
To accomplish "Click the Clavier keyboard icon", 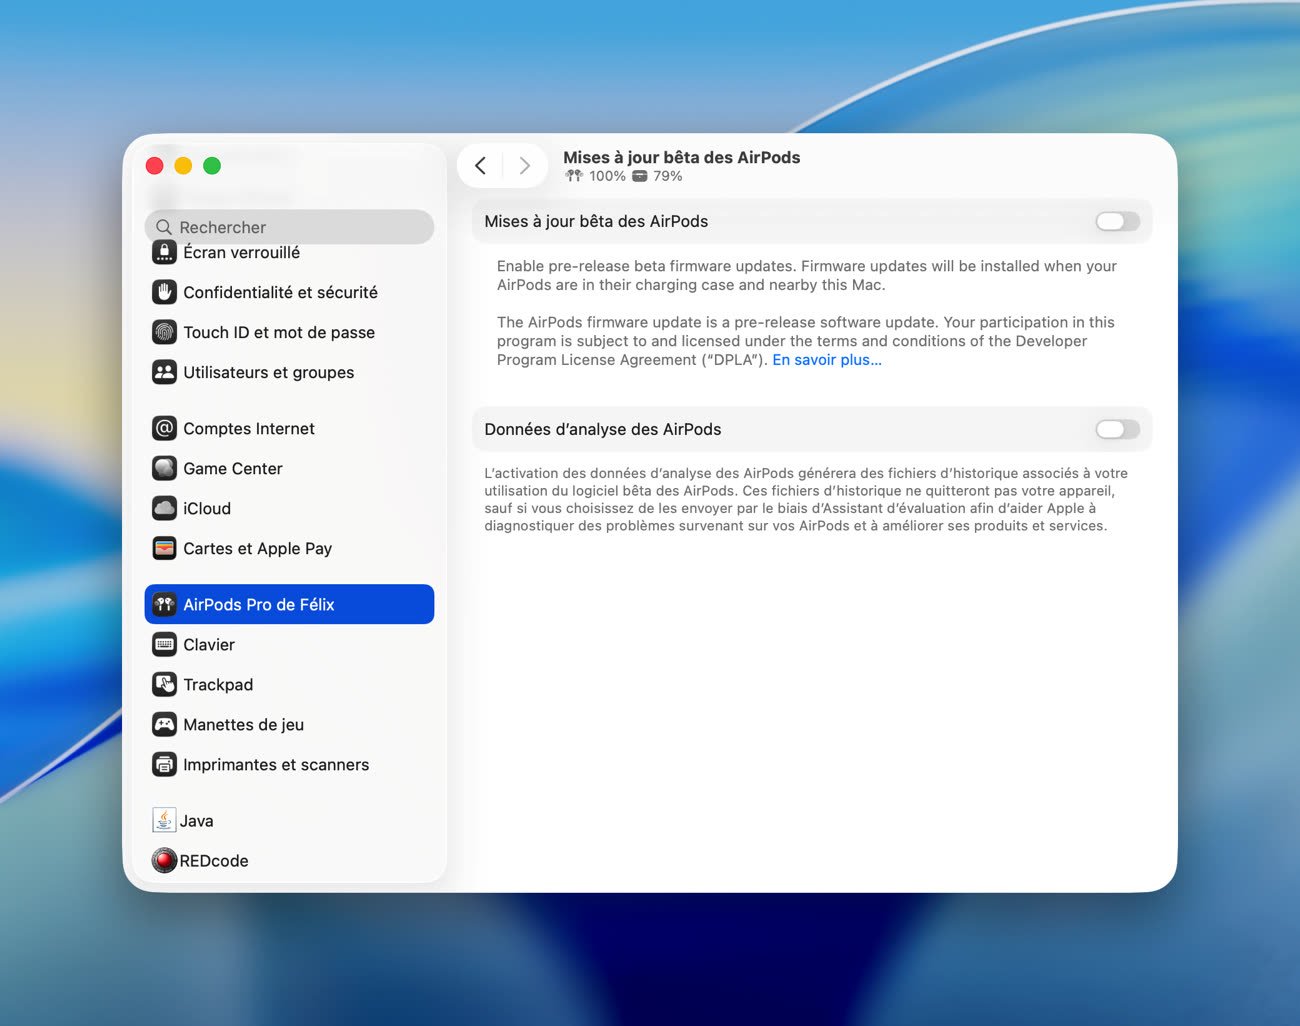I will 164,644.
